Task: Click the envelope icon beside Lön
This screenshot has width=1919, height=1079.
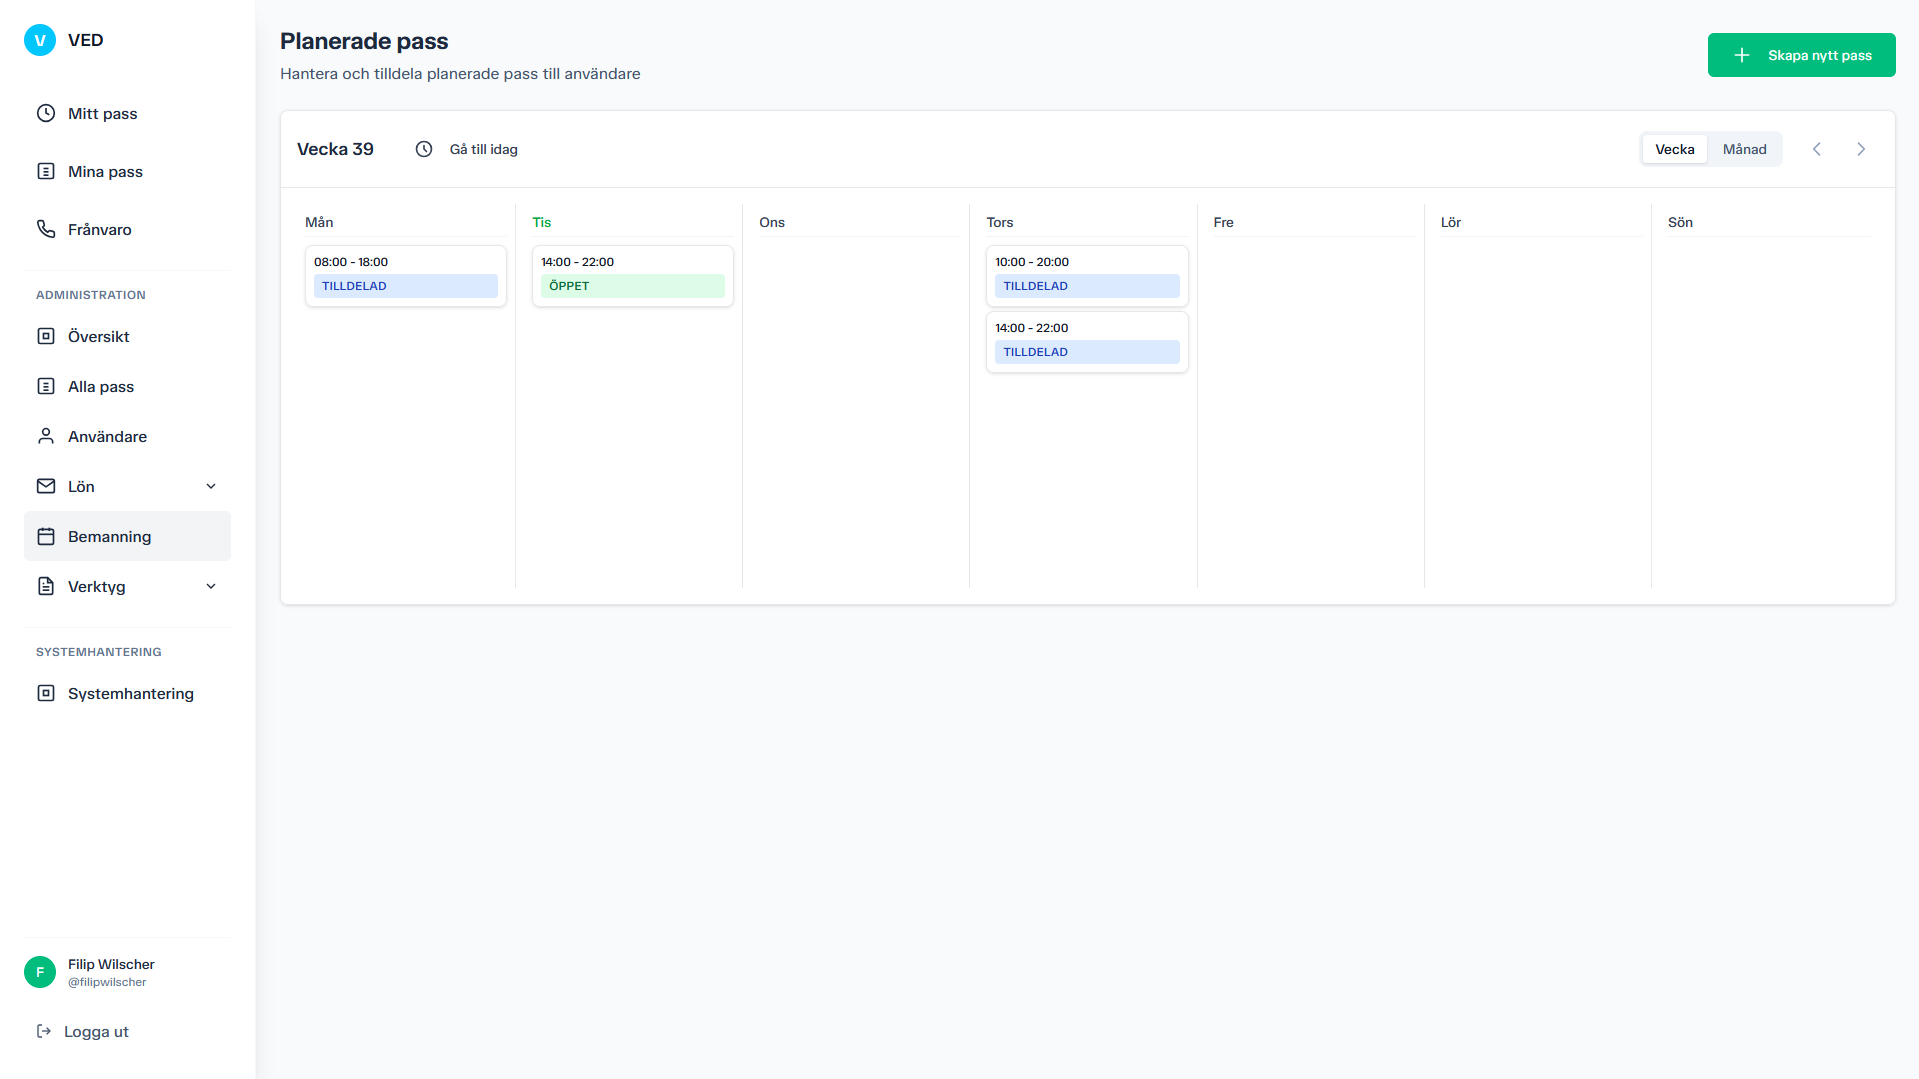Action: click(46, 486)
